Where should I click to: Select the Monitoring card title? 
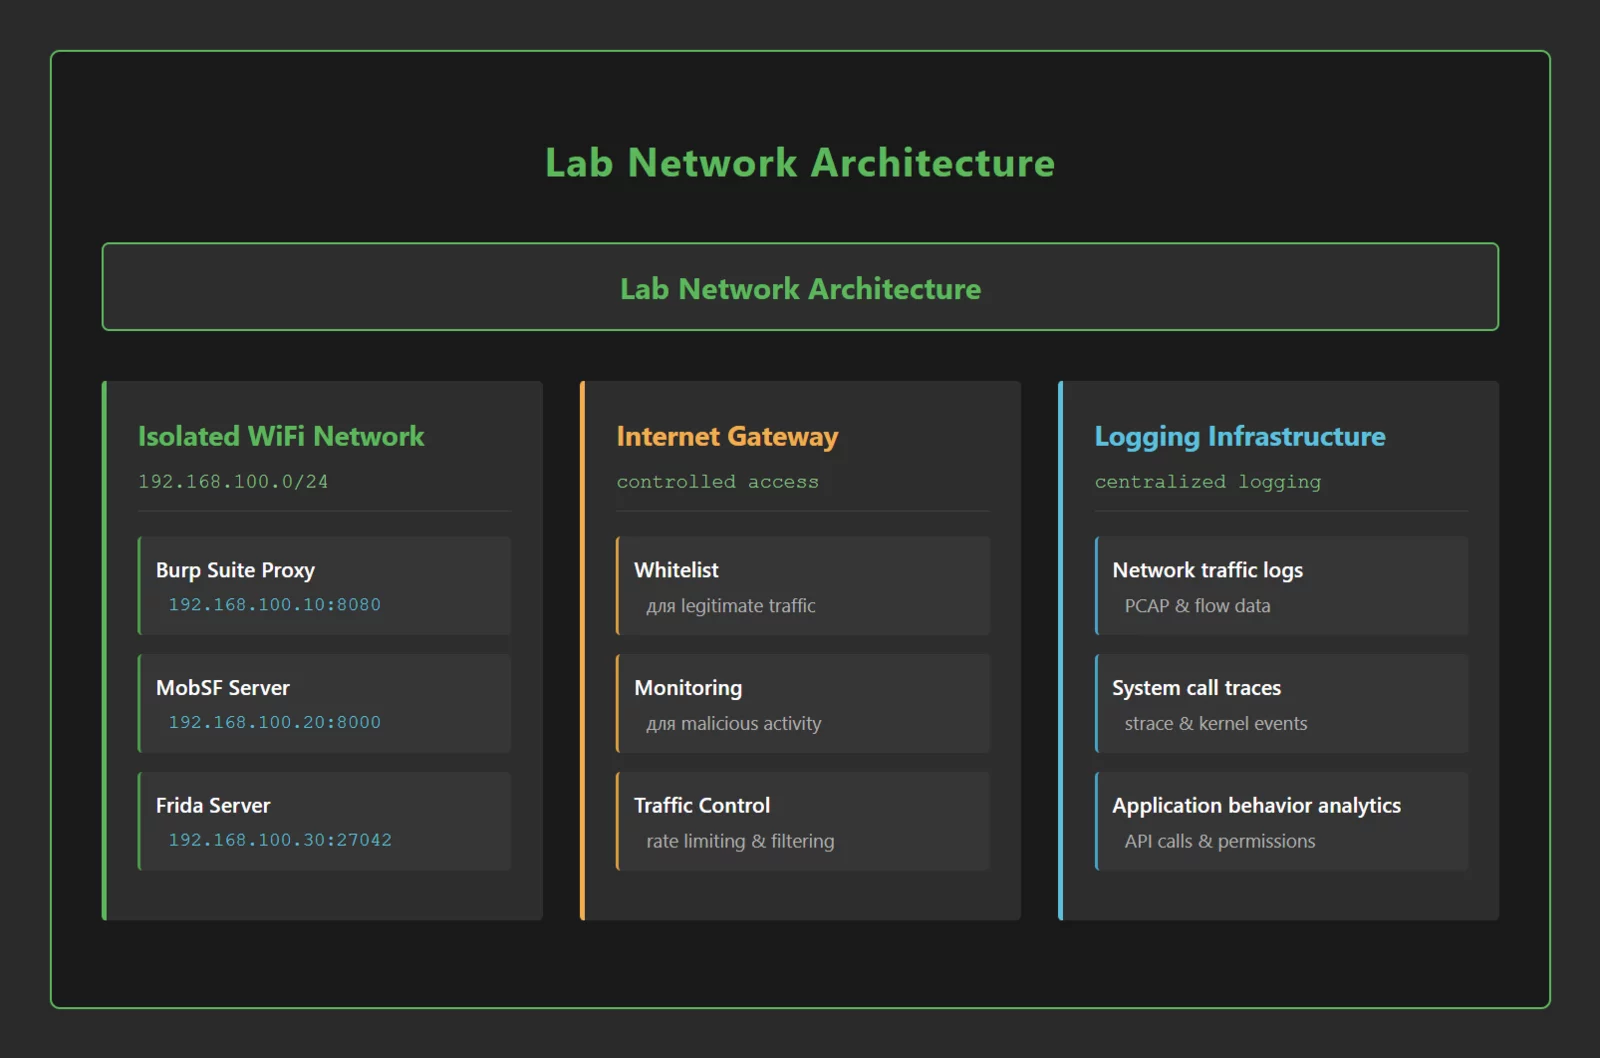click(688, 688)
